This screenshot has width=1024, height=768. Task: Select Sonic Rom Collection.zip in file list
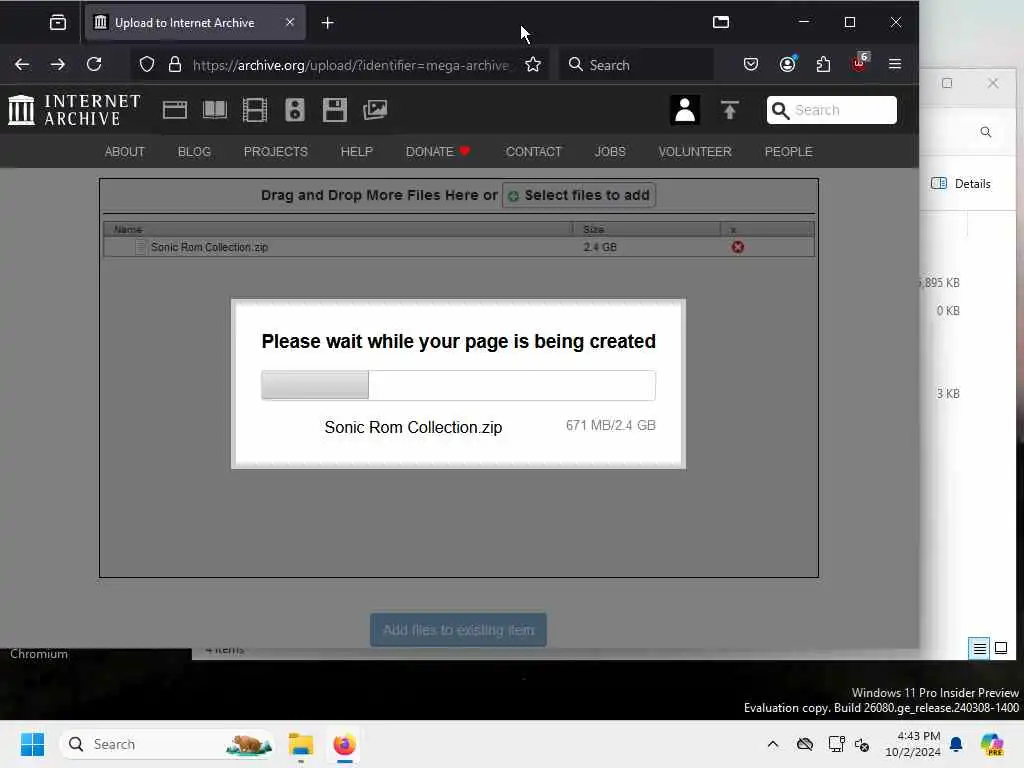458,247
